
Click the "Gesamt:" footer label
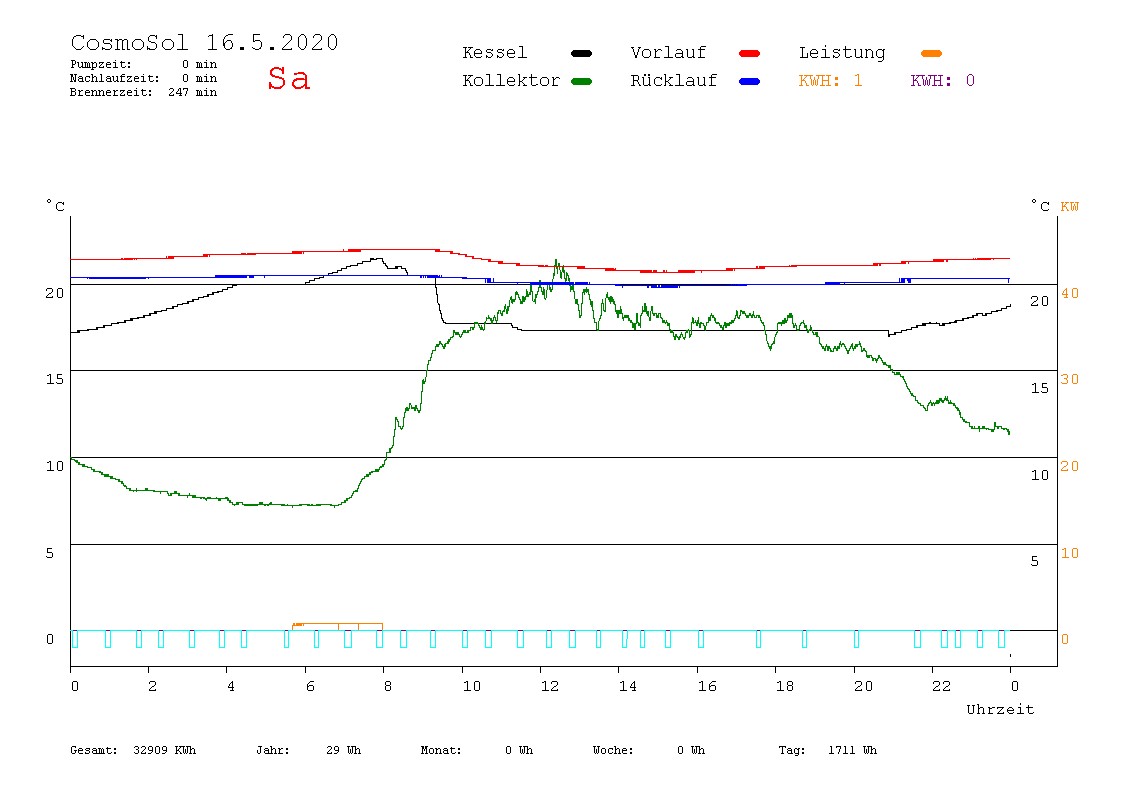(94, 750)
